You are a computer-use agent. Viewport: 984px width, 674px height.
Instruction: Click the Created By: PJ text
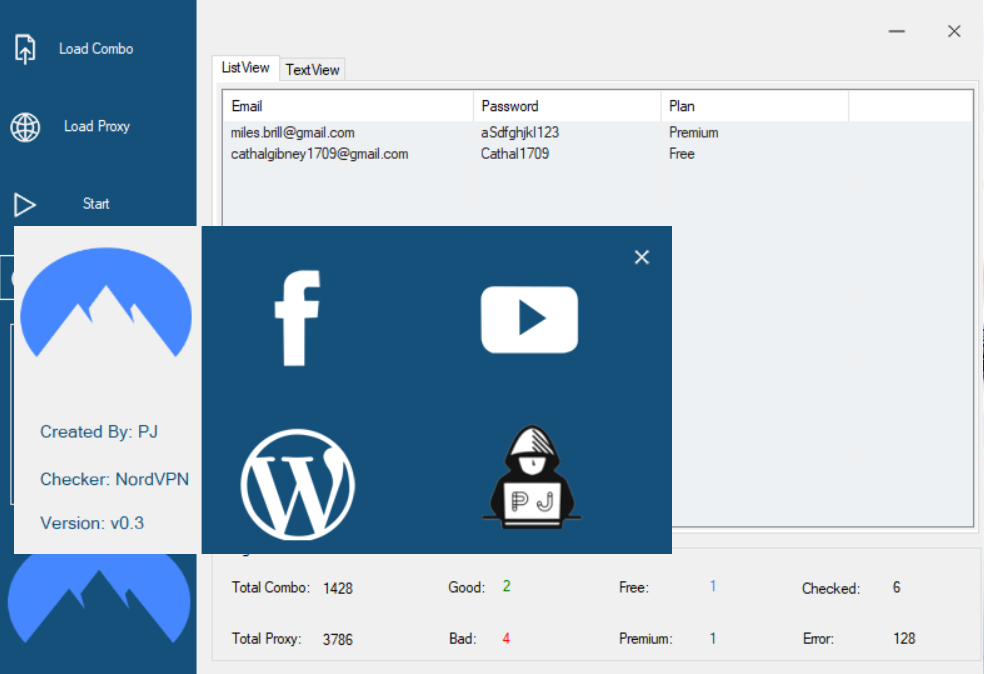(99, 432)
